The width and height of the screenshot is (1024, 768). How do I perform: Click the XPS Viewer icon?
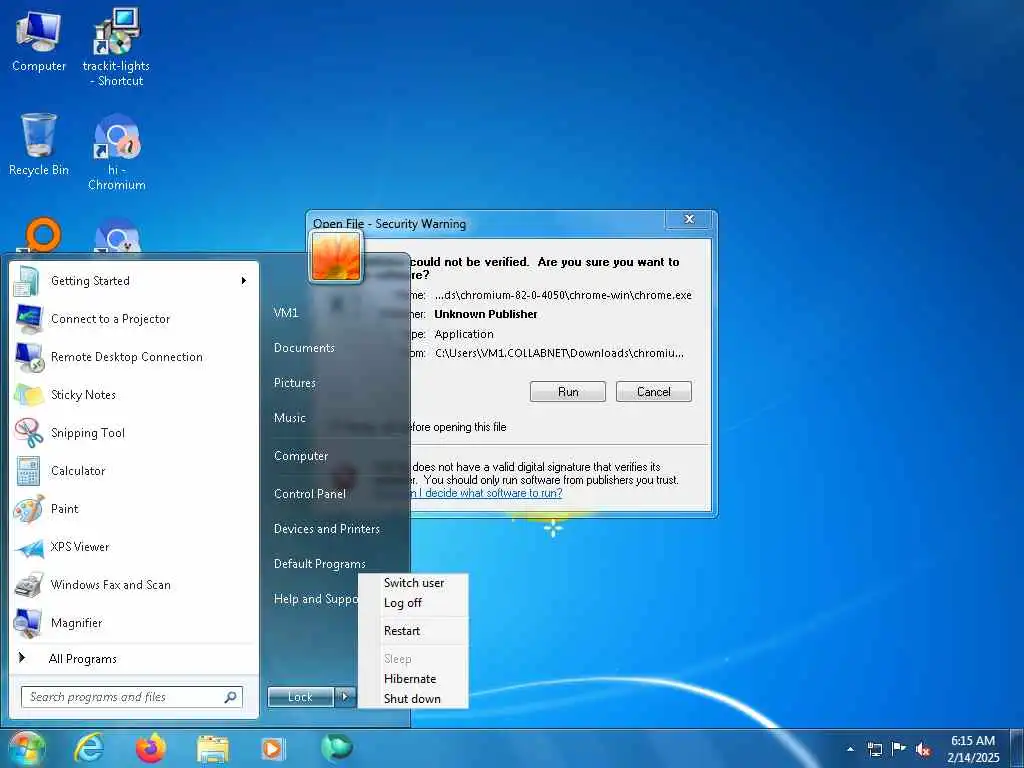point(29,547)
